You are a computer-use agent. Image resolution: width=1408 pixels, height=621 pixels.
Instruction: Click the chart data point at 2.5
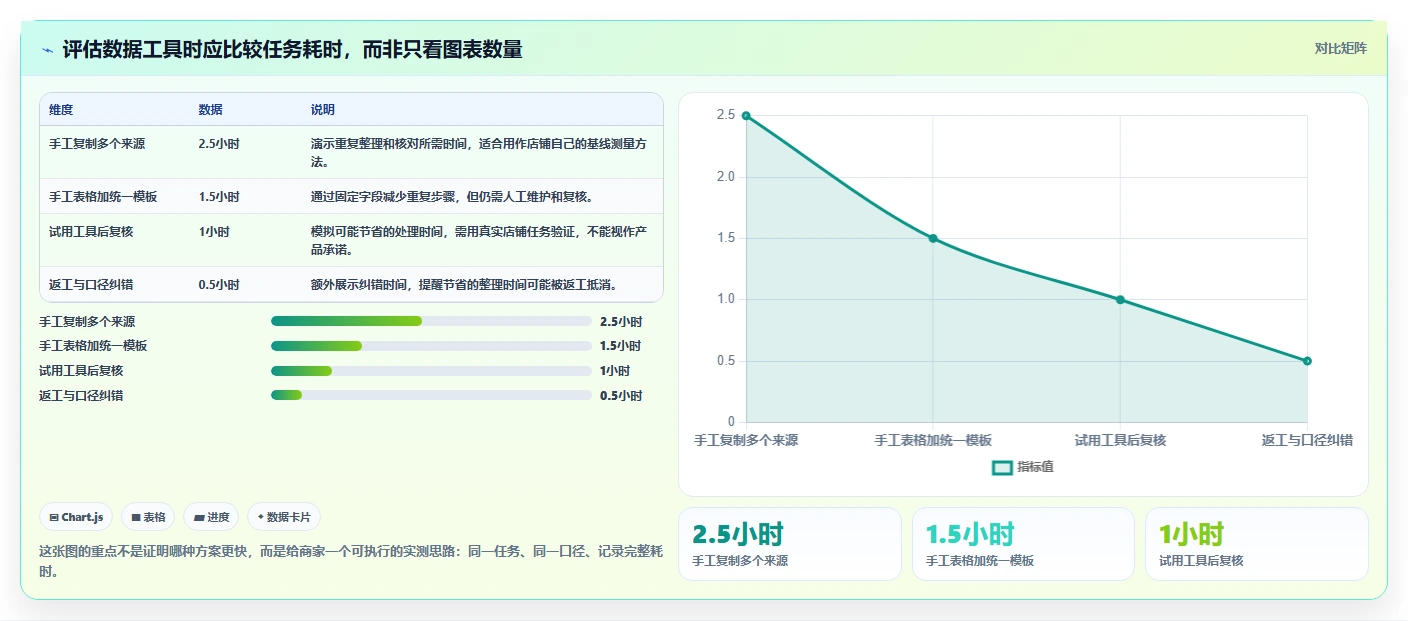[x=746, y=116]
